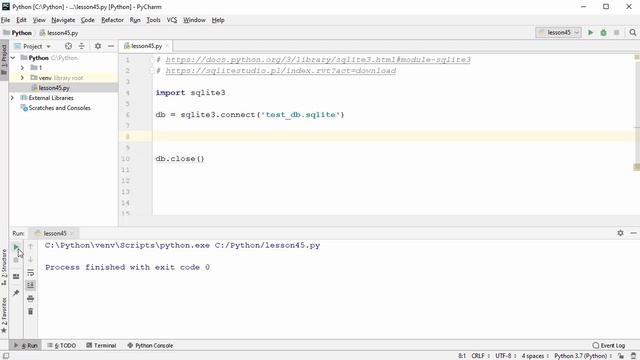Rerun lesson45 in the Run panel
Viewport: 640px width, 360px height.
[x=16, y=247]
